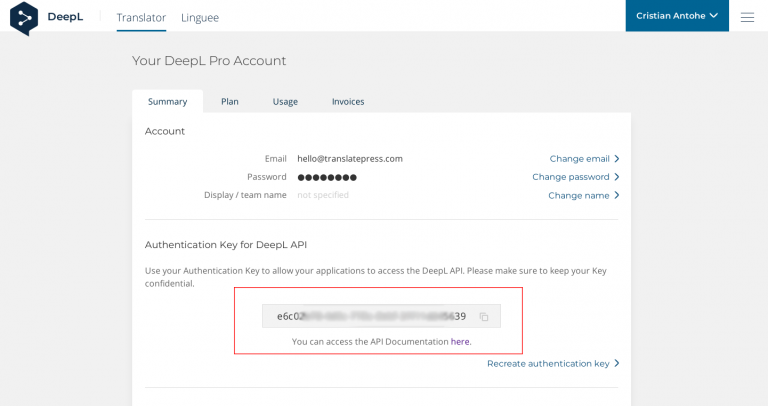This screenshot has width=768, height=406.
Task: Open the API Documentation "here" link
Action: point(460,342)
